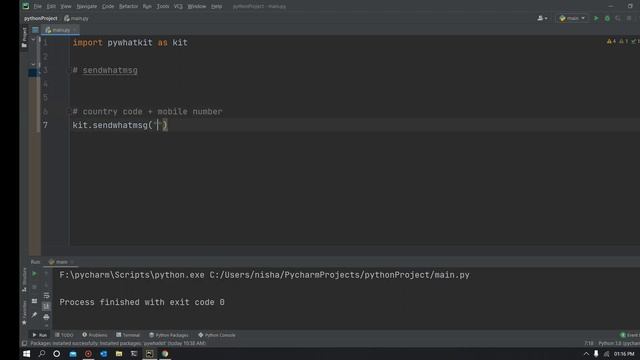Open the Terminal tool window tab
The width and height of the screenshot is (640, 360).
[x=128, y=335]
